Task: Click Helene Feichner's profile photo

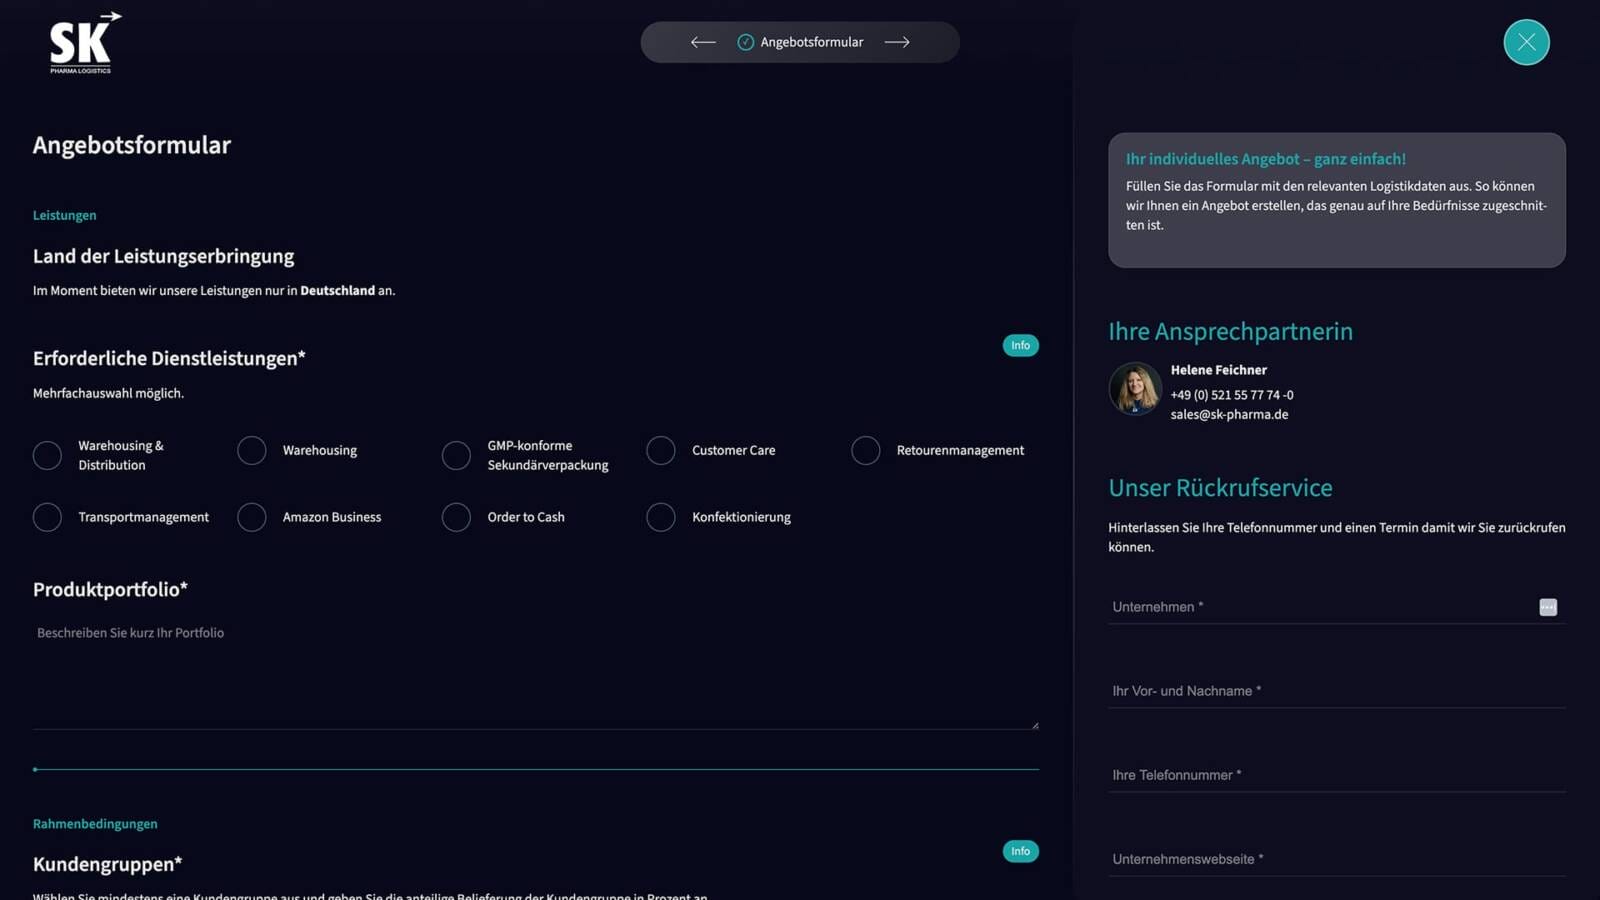Action: tap(1135, 388)
